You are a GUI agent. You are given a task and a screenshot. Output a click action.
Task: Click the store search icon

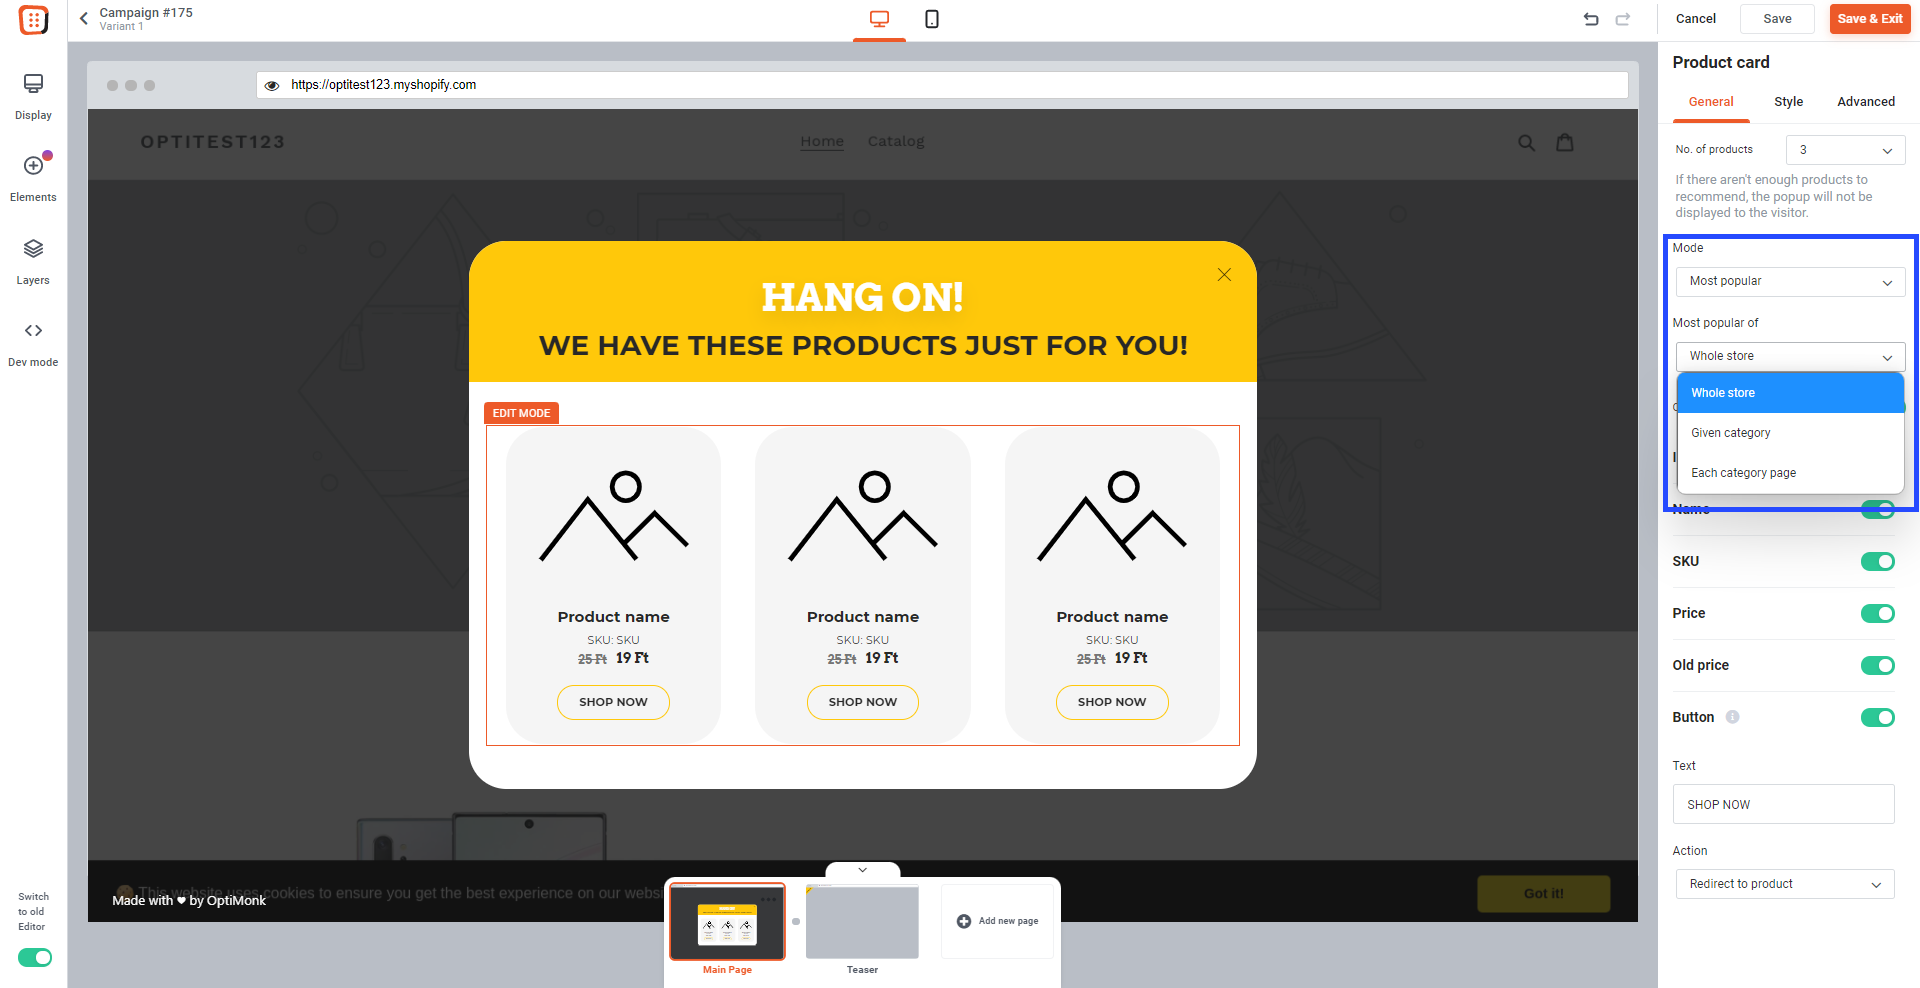pos(1526,142)
